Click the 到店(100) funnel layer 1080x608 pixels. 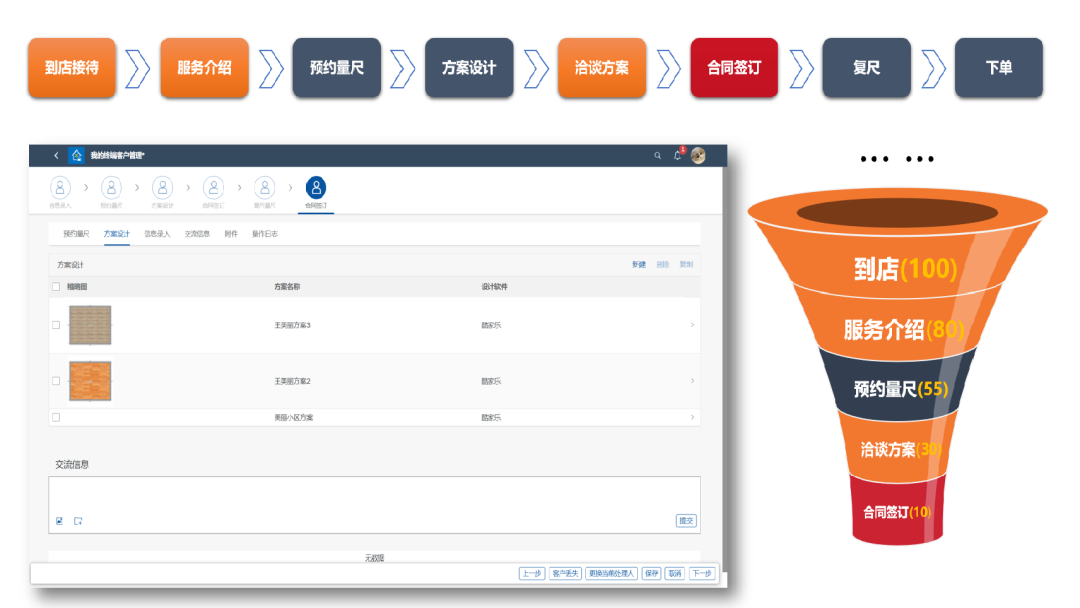[899, 267]
